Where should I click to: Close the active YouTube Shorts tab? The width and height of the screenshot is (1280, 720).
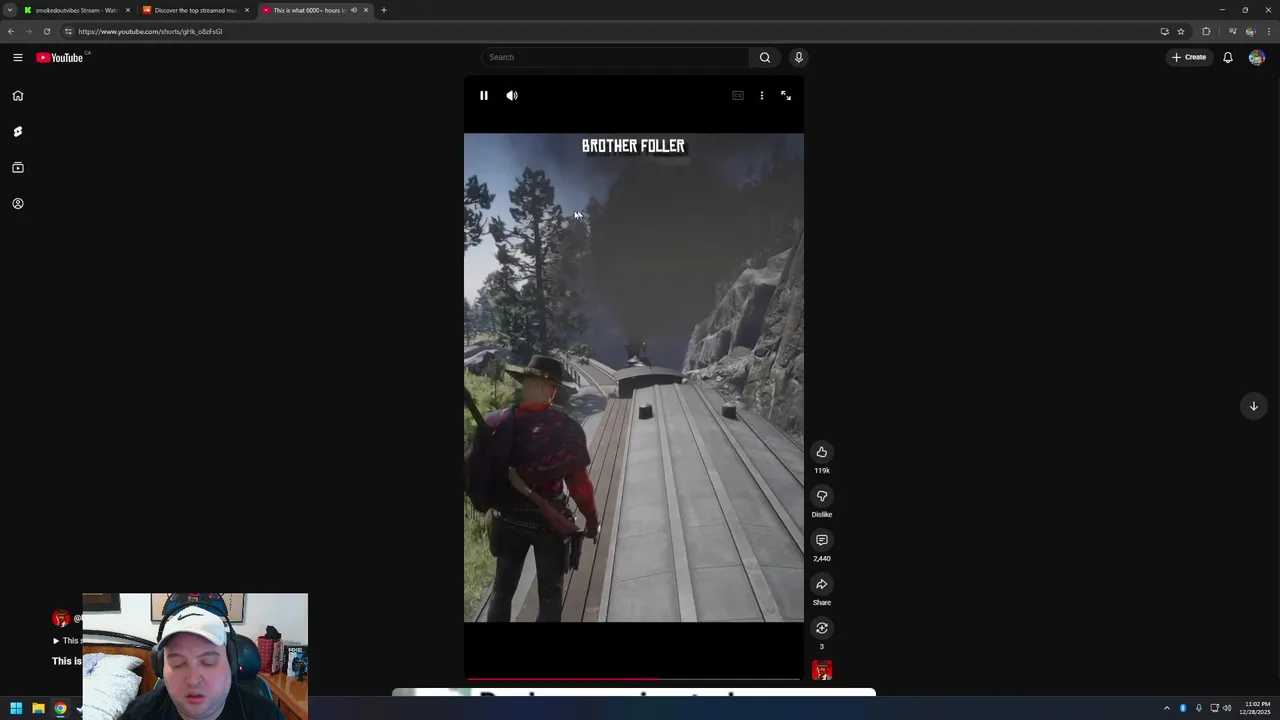tap(366, 10)
